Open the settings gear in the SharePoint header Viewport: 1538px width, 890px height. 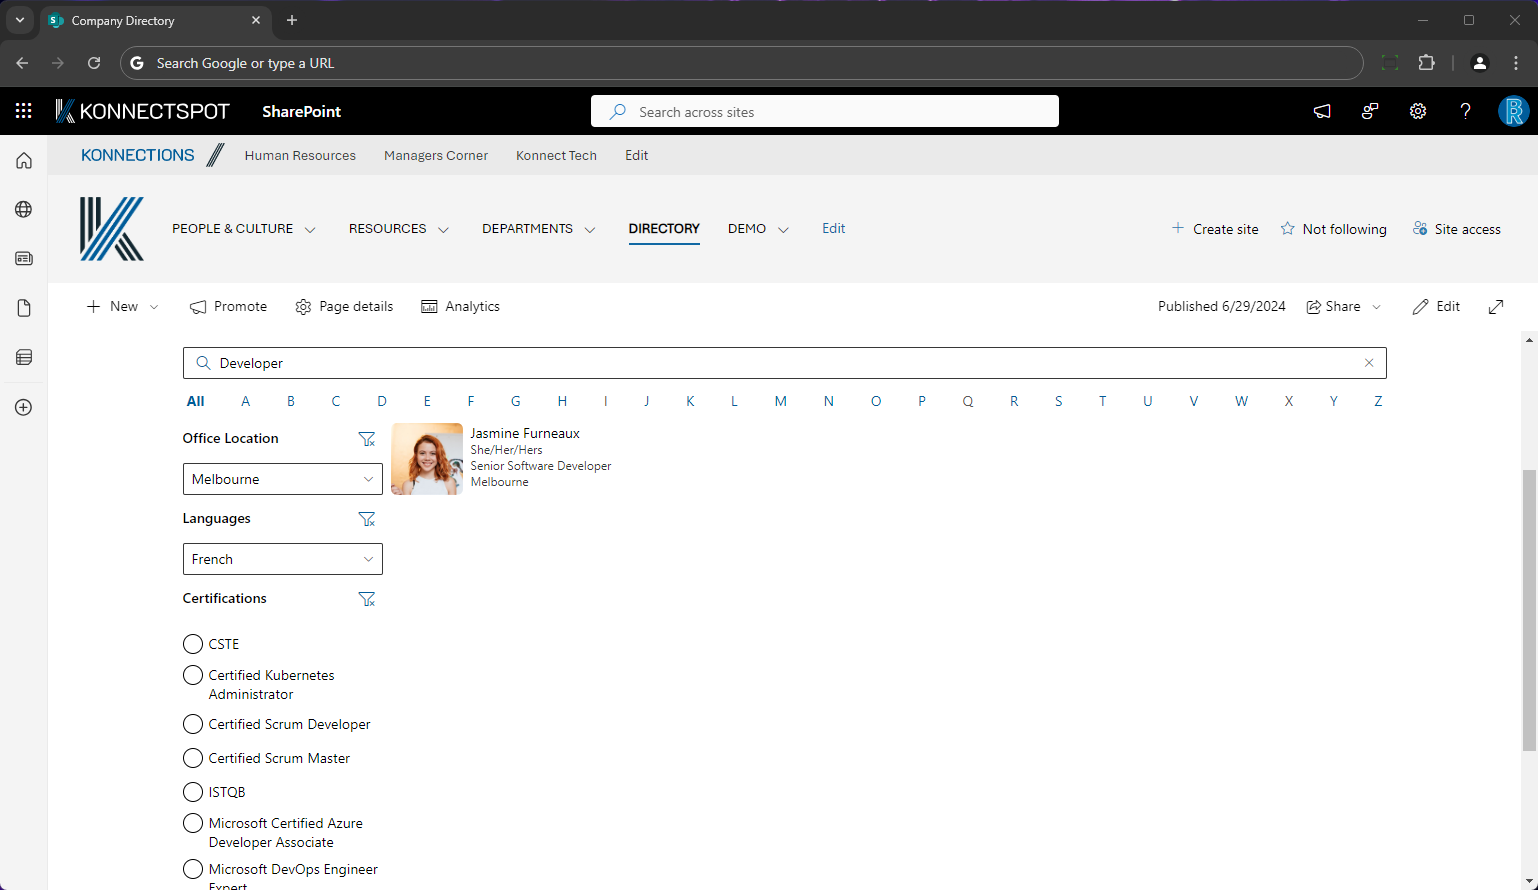[x=1418, y=112]
